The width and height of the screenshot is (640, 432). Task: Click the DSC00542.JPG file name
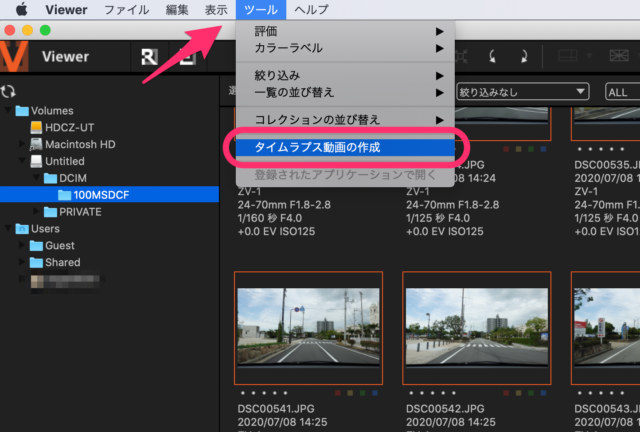click(x=445, y=409)
